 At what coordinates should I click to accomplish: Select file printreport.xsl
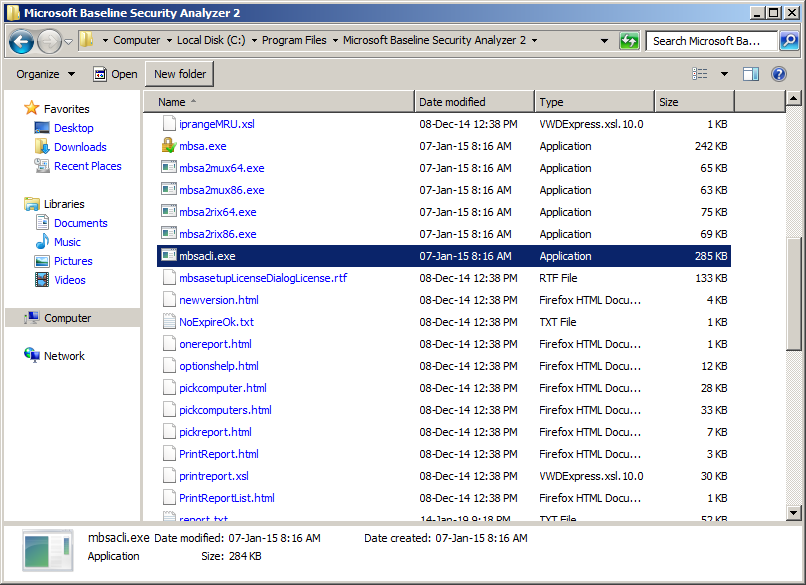213,477
